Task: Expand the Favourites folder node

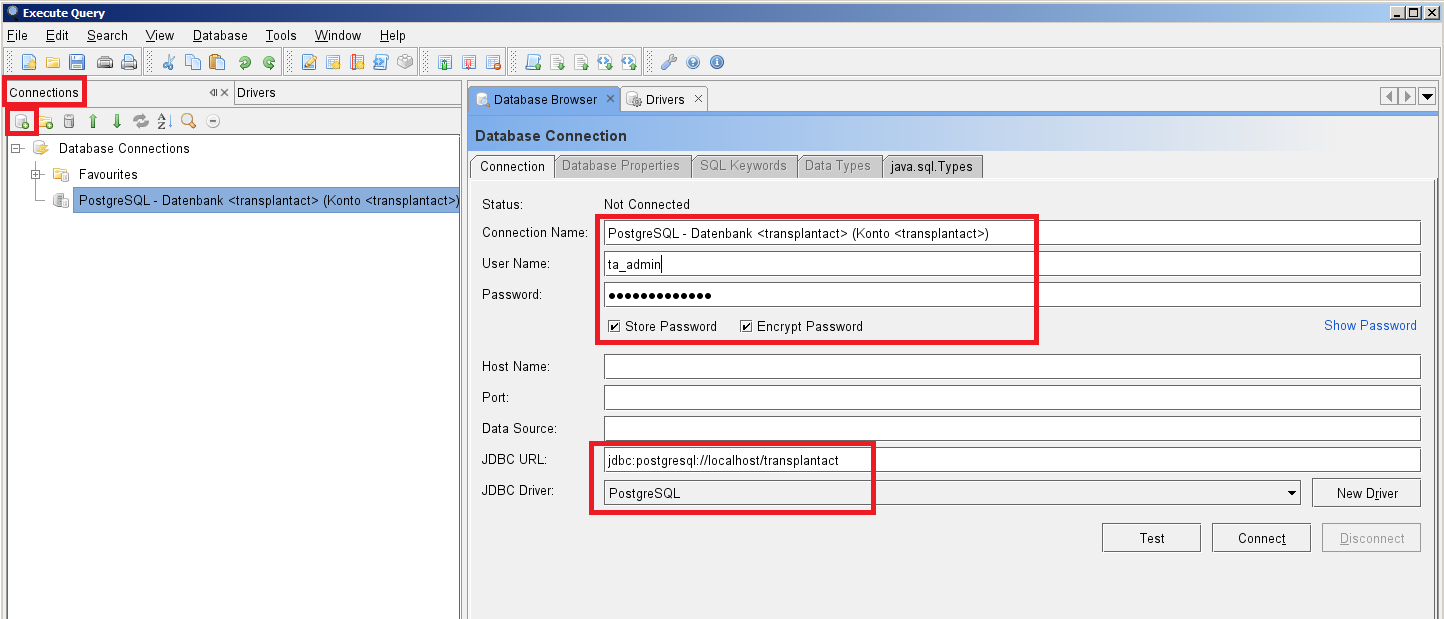Action: click(36, 174)
